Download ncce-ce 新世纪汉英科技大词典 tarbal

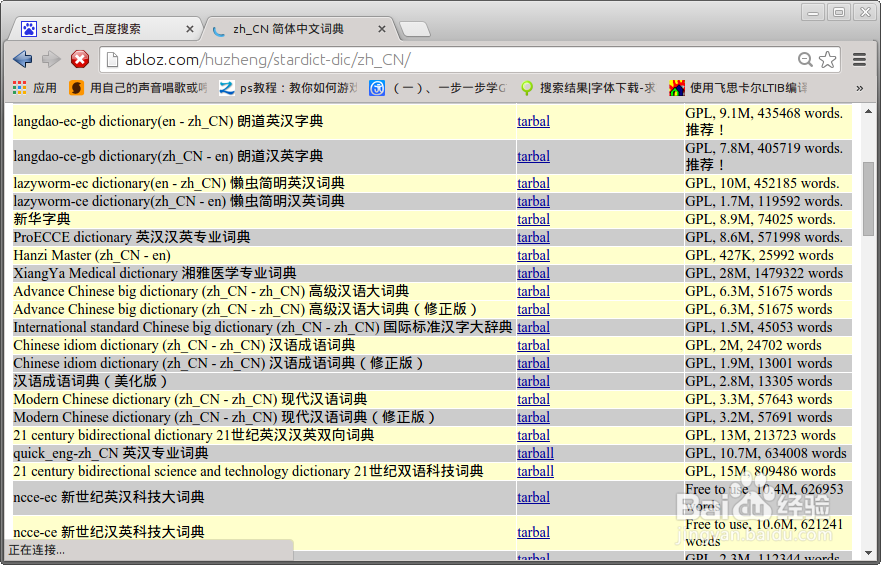click(x=533, y=532)
